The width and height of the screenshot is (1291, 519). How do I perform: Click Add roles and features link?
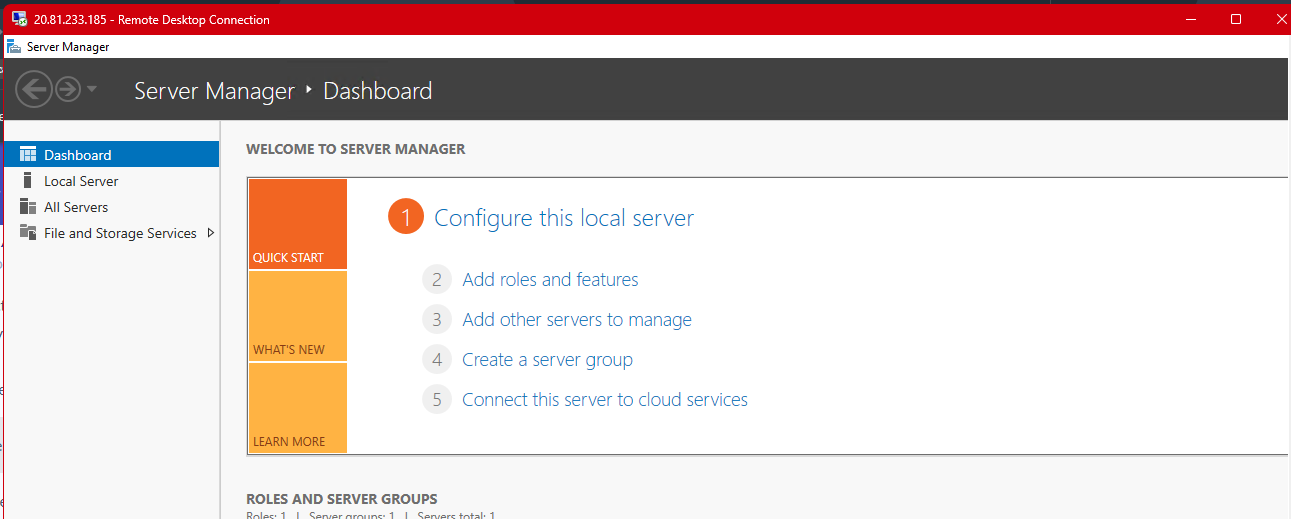(x=550, y=279)
